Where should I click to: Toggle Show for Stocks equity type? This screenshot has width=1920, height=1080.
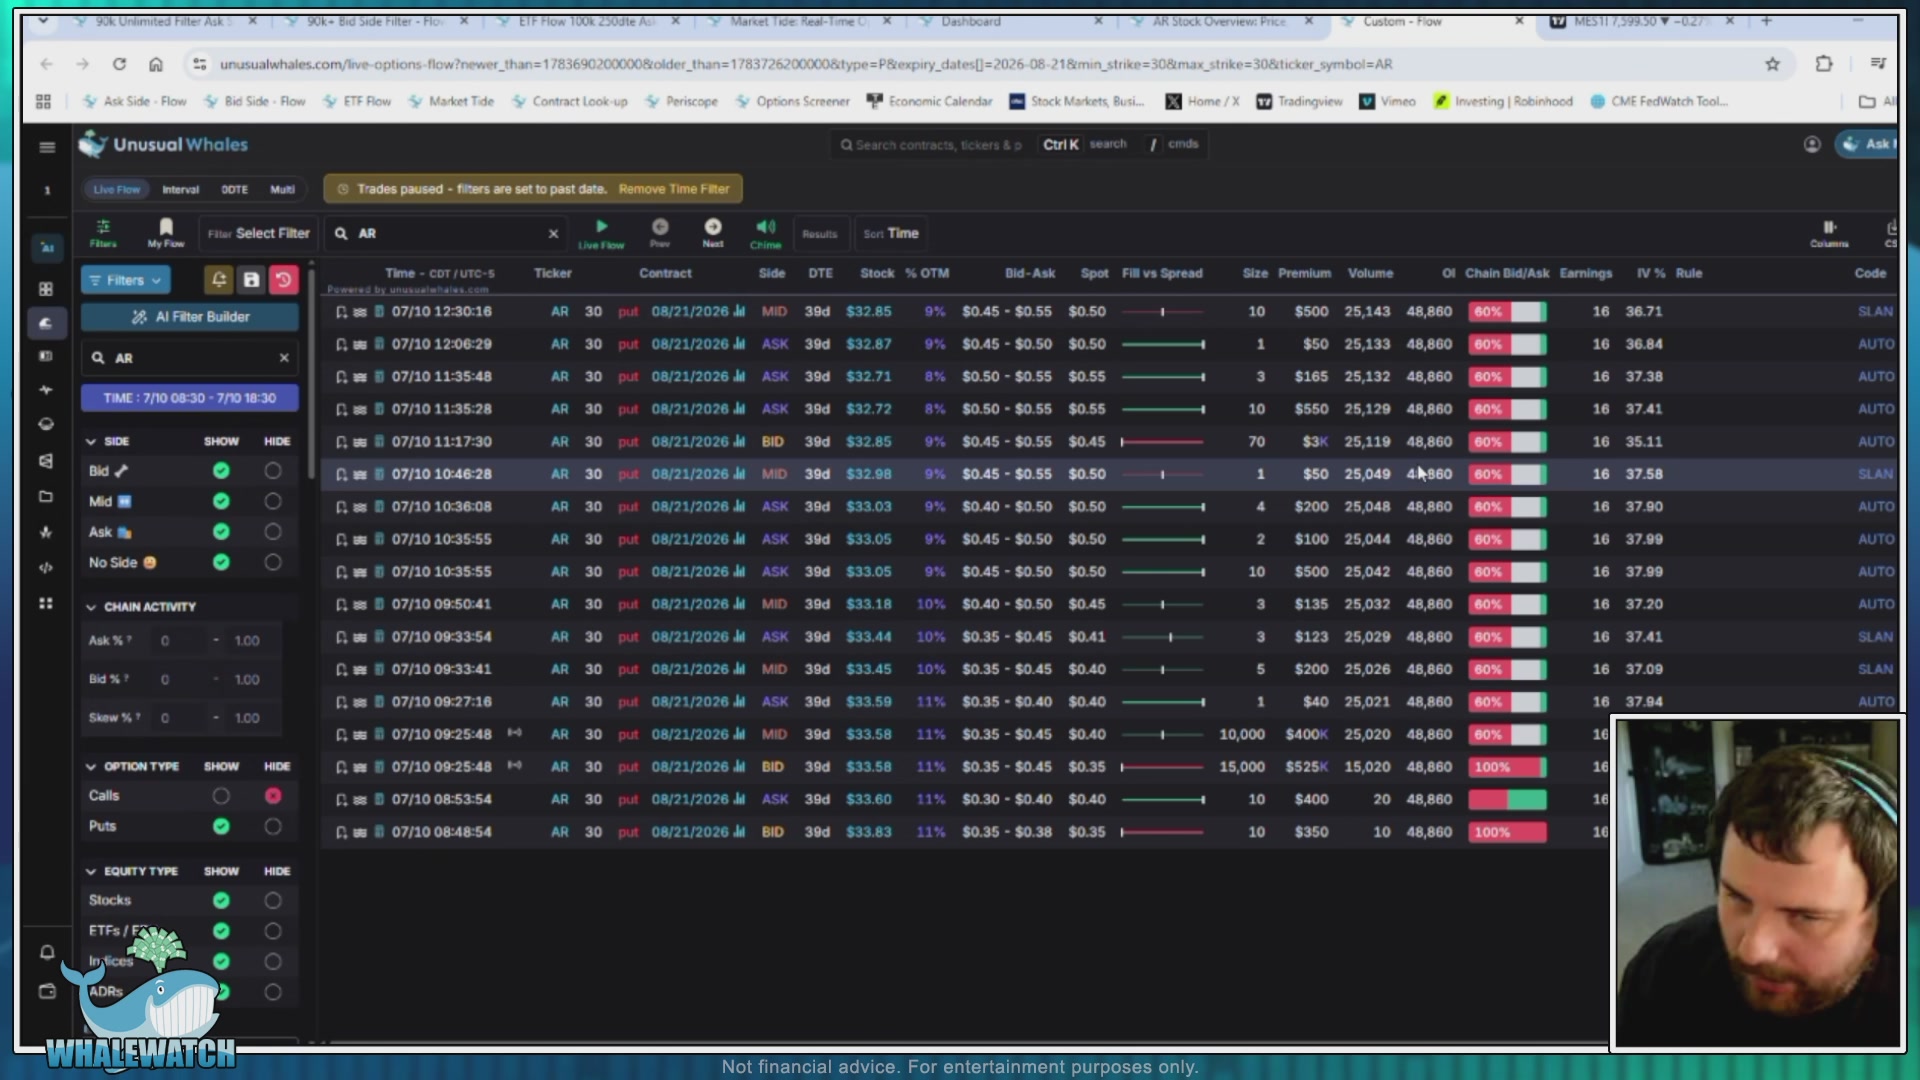pyautogui.click(x=221, y=900)
